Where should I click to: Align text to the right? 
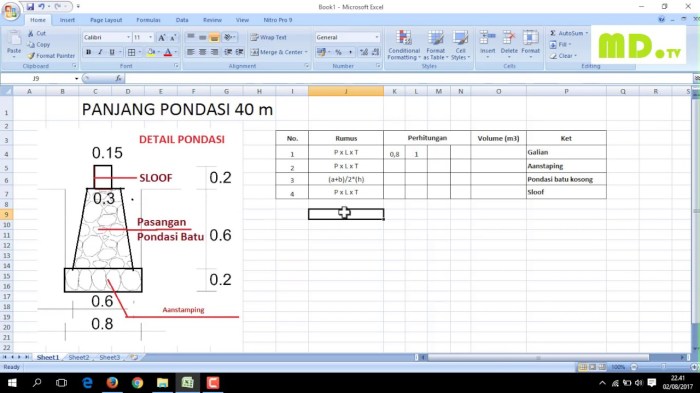(x=215, y=52)
